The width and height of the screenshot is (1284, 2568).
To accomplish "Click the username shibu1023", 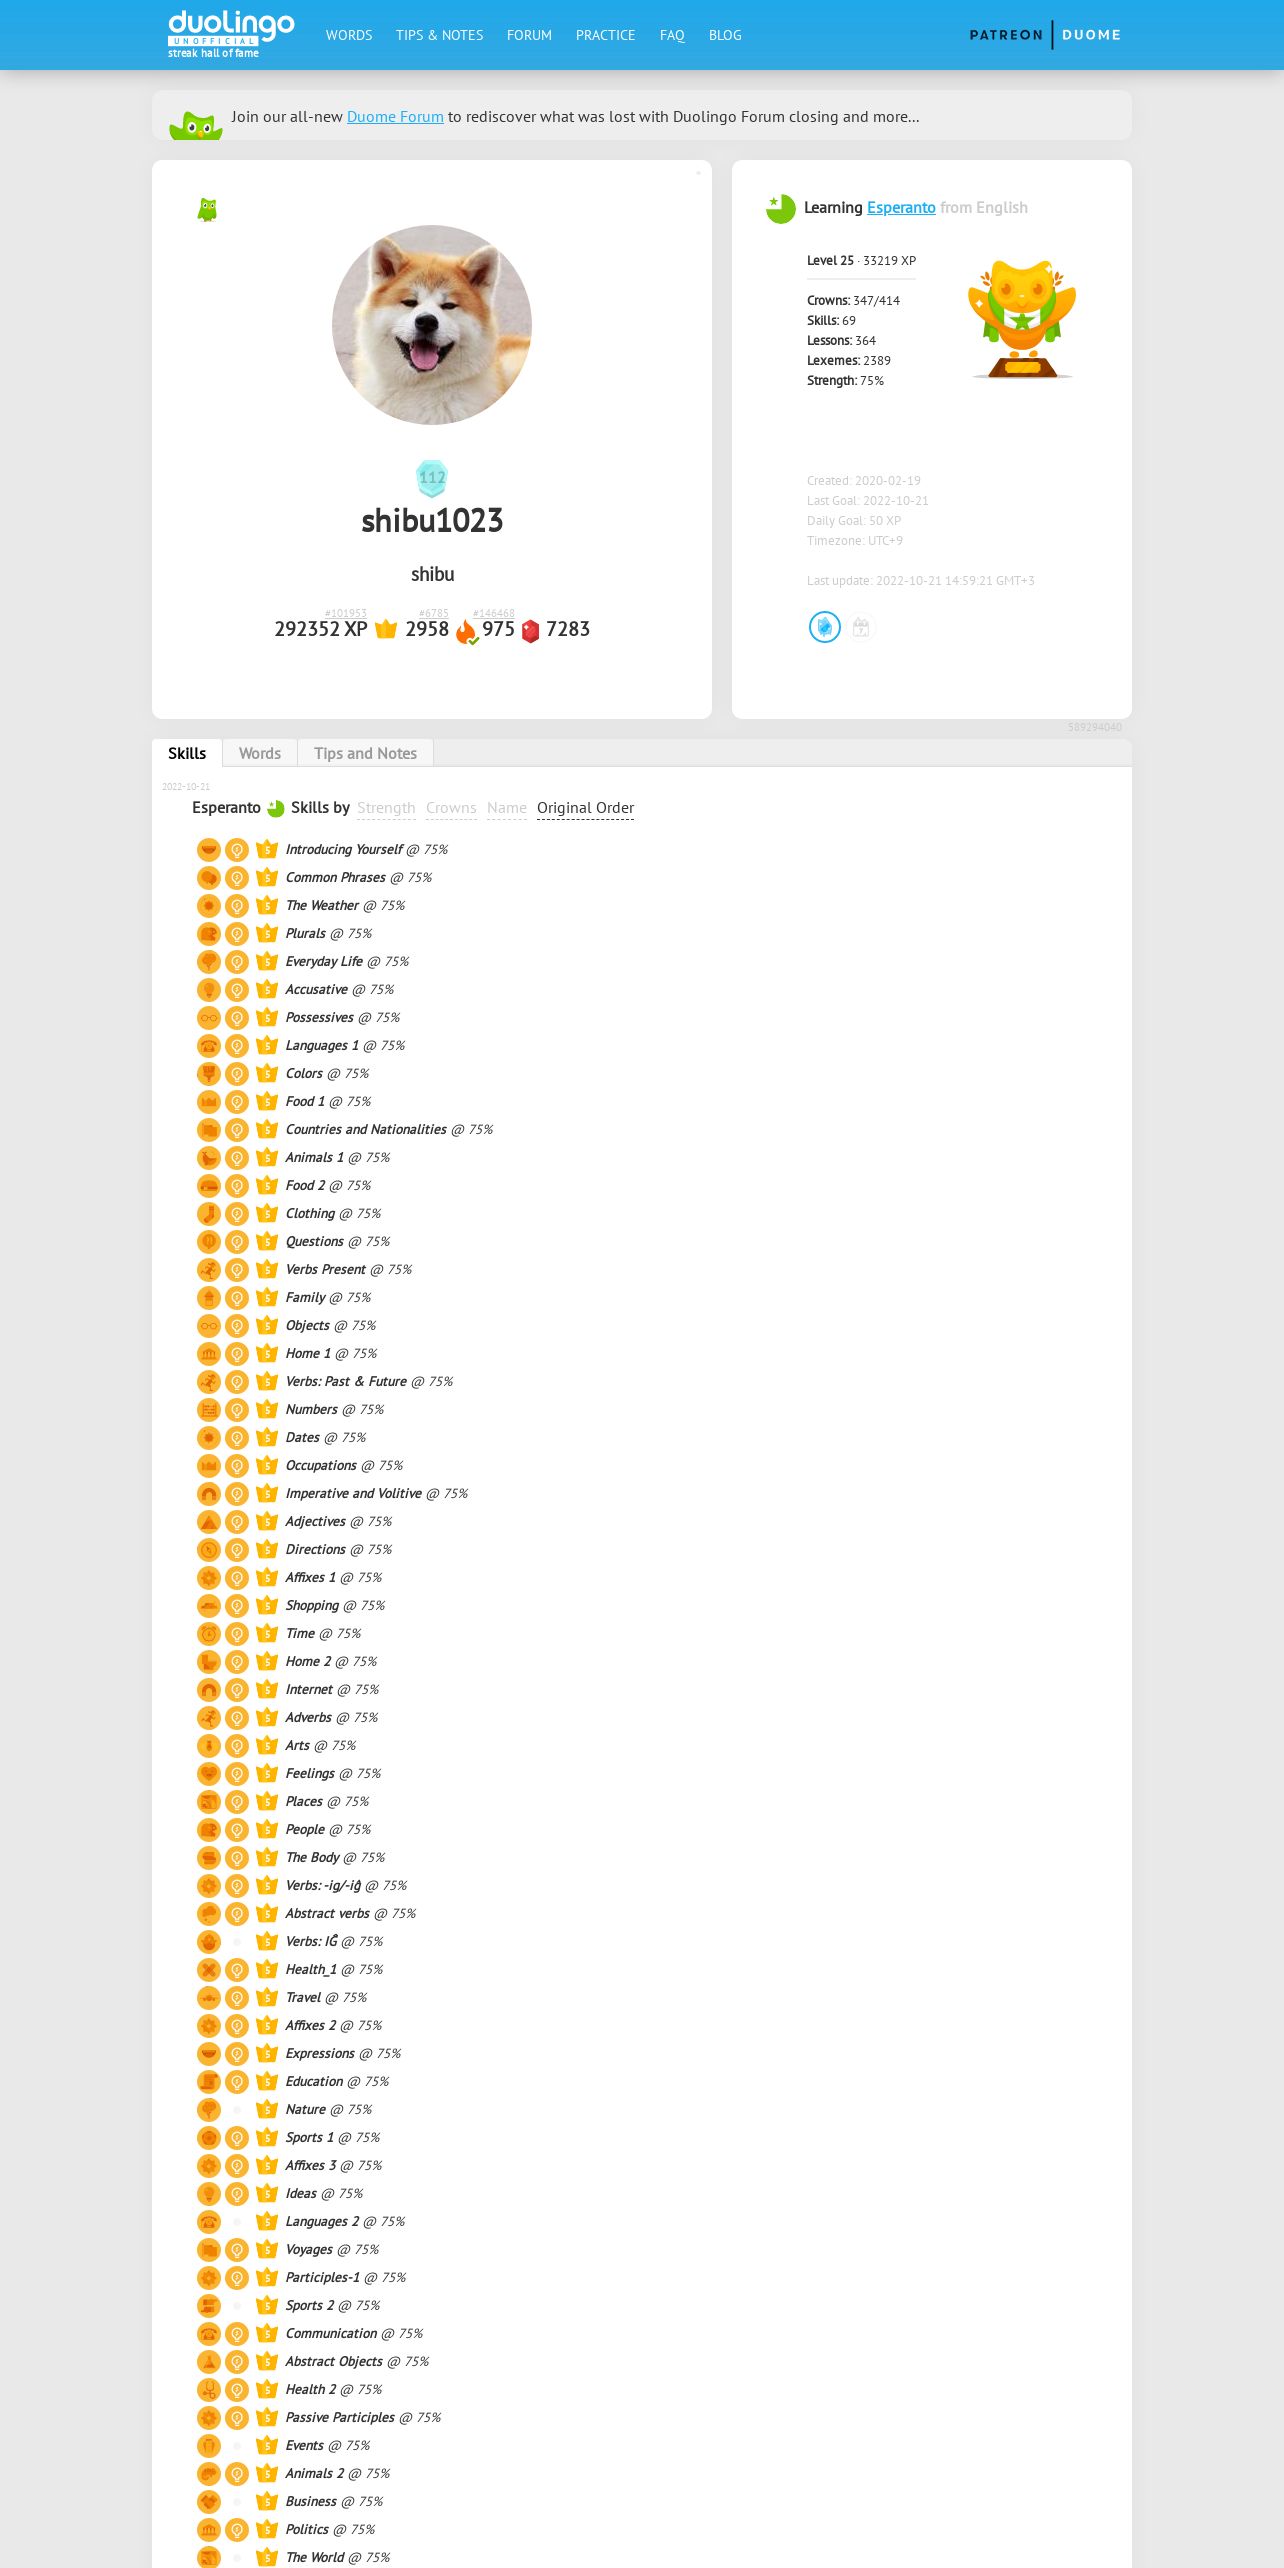I will point(432,521).
